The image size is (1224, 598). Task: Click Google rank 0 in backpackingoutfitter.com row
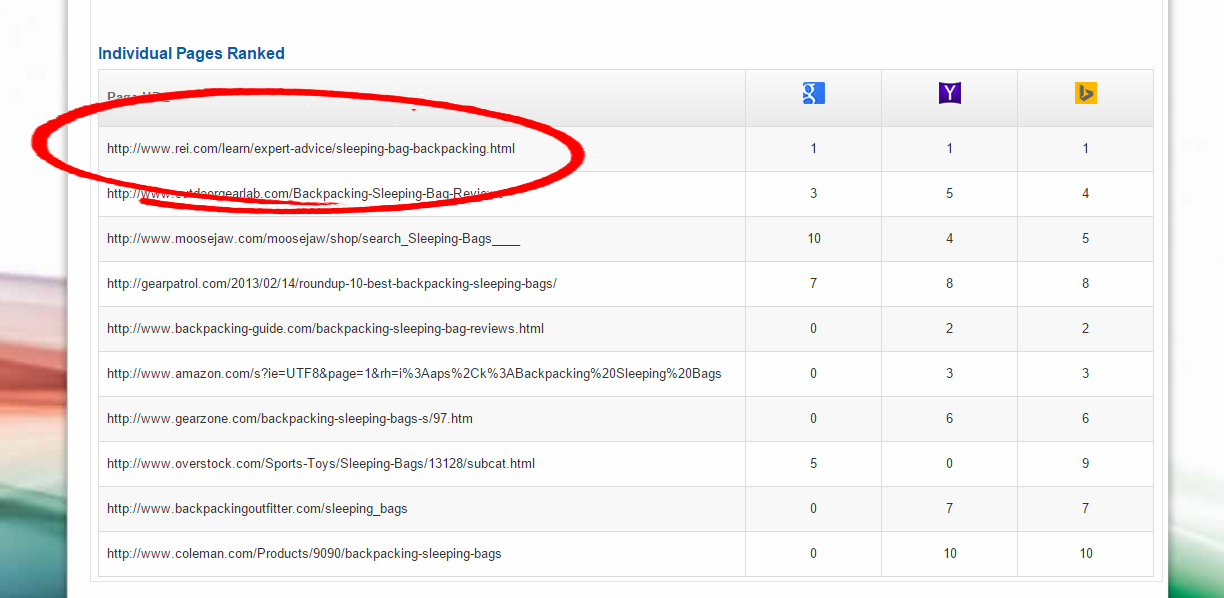click(814, 509)
